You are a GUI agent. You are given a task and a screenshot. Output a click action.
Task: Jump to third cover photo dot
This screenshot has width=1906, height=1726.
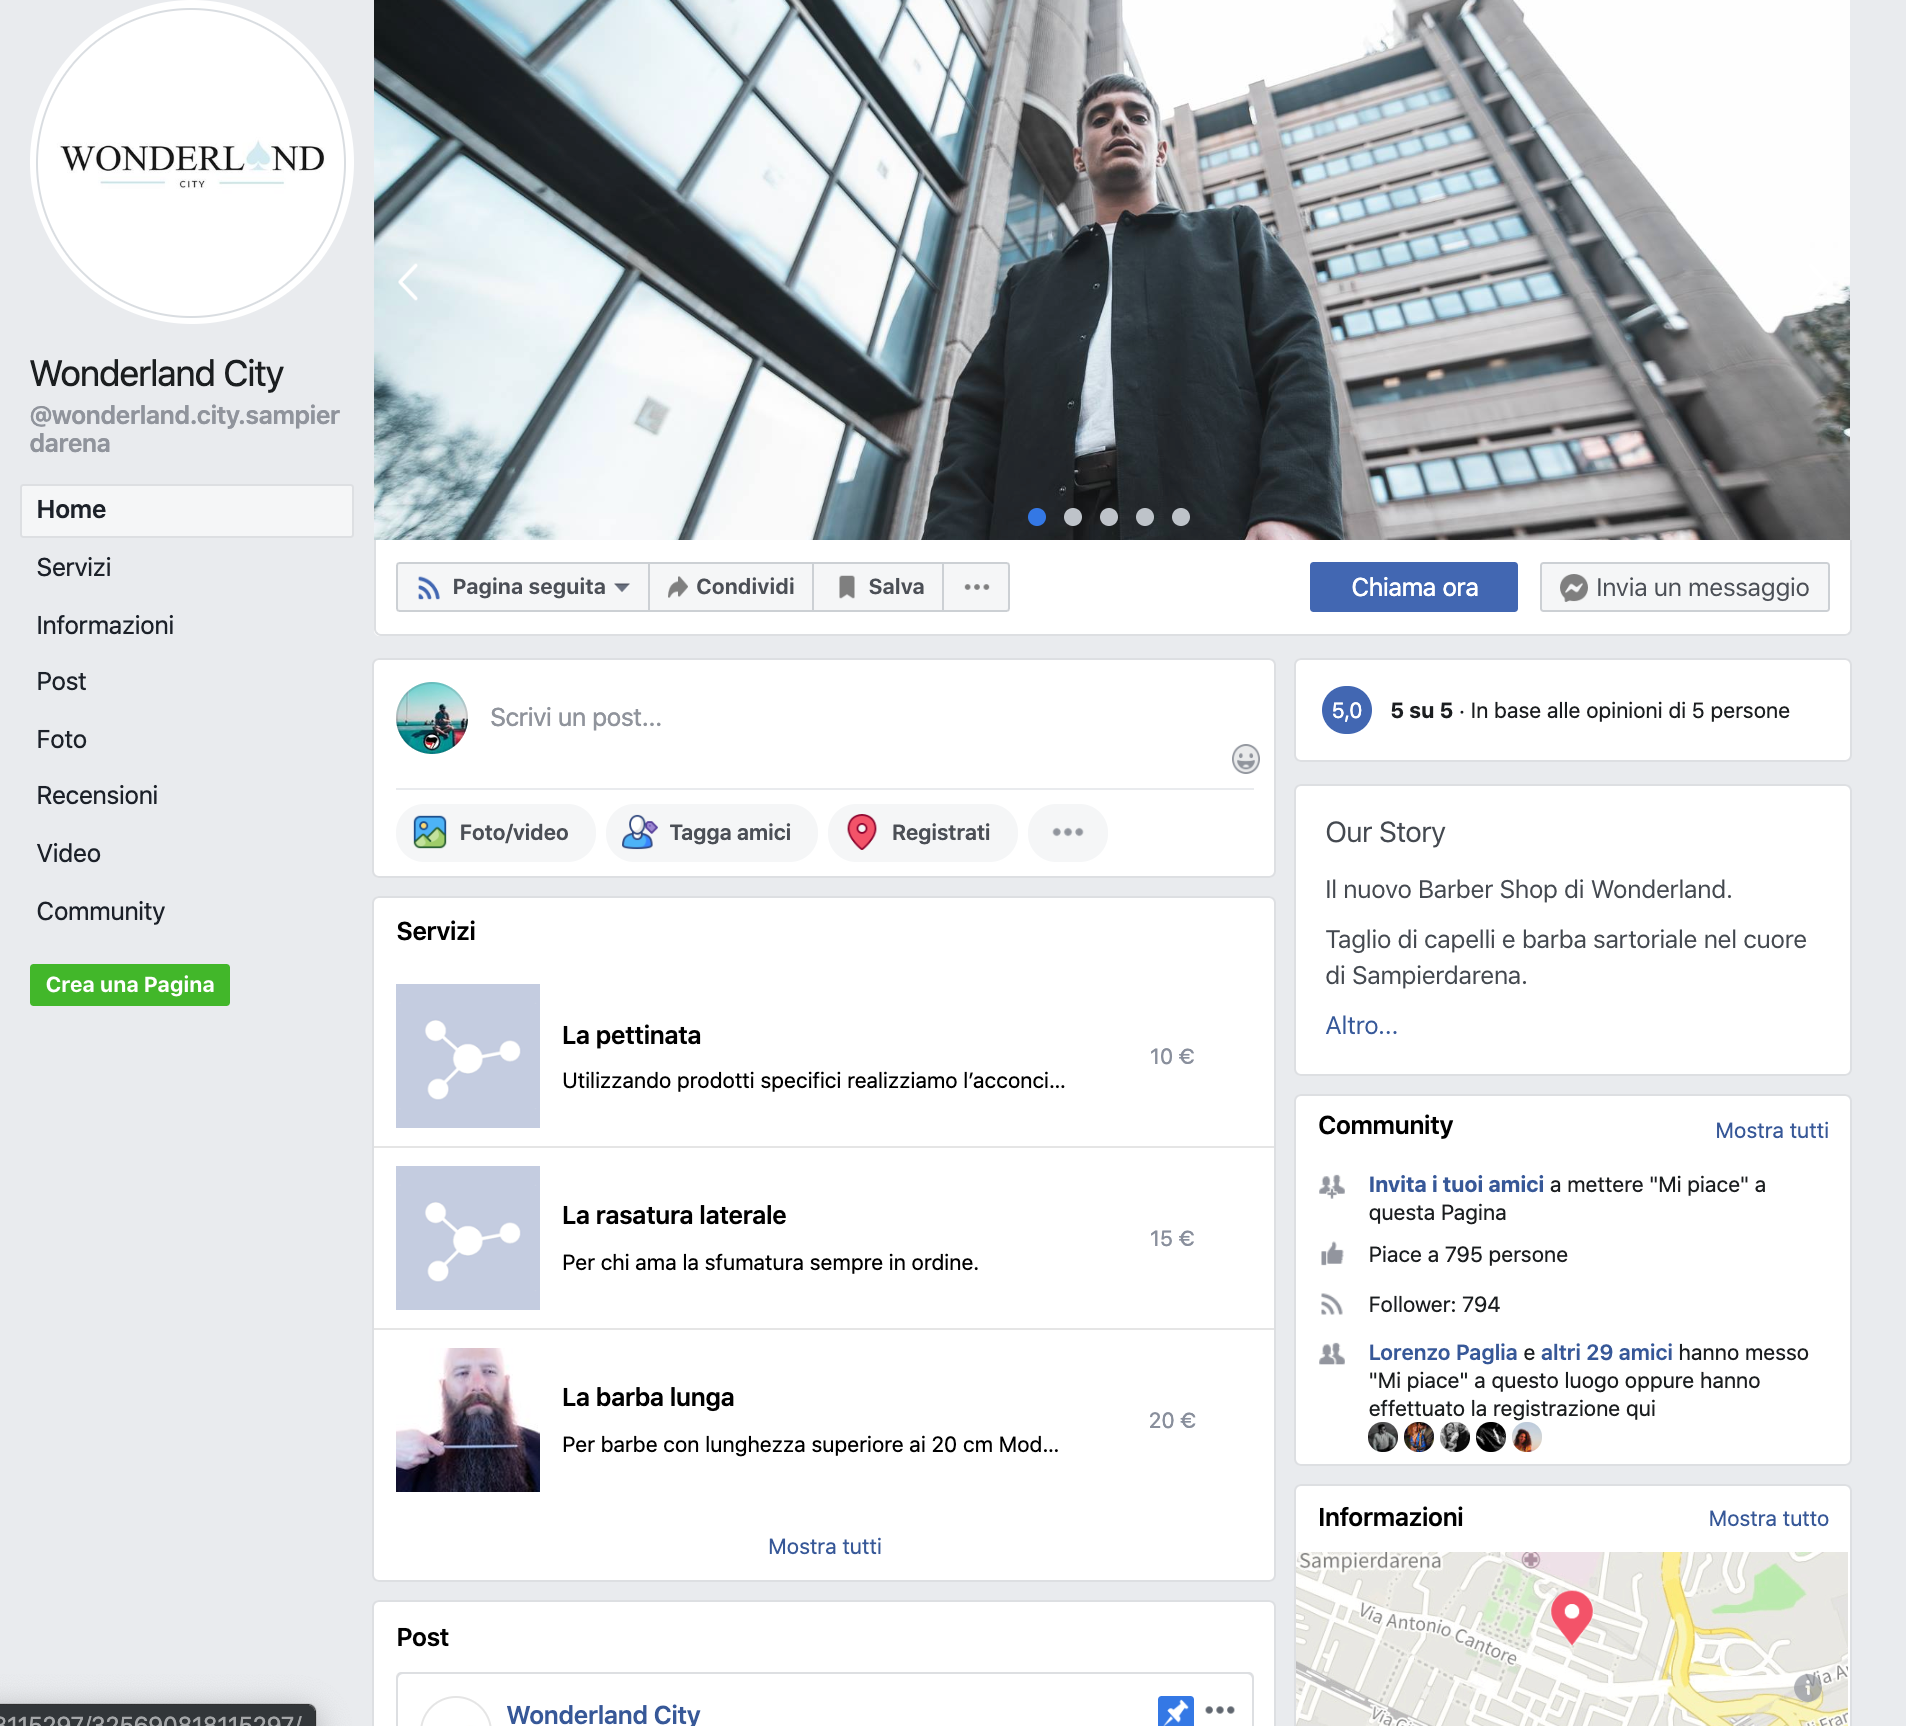pos(1109,517)
